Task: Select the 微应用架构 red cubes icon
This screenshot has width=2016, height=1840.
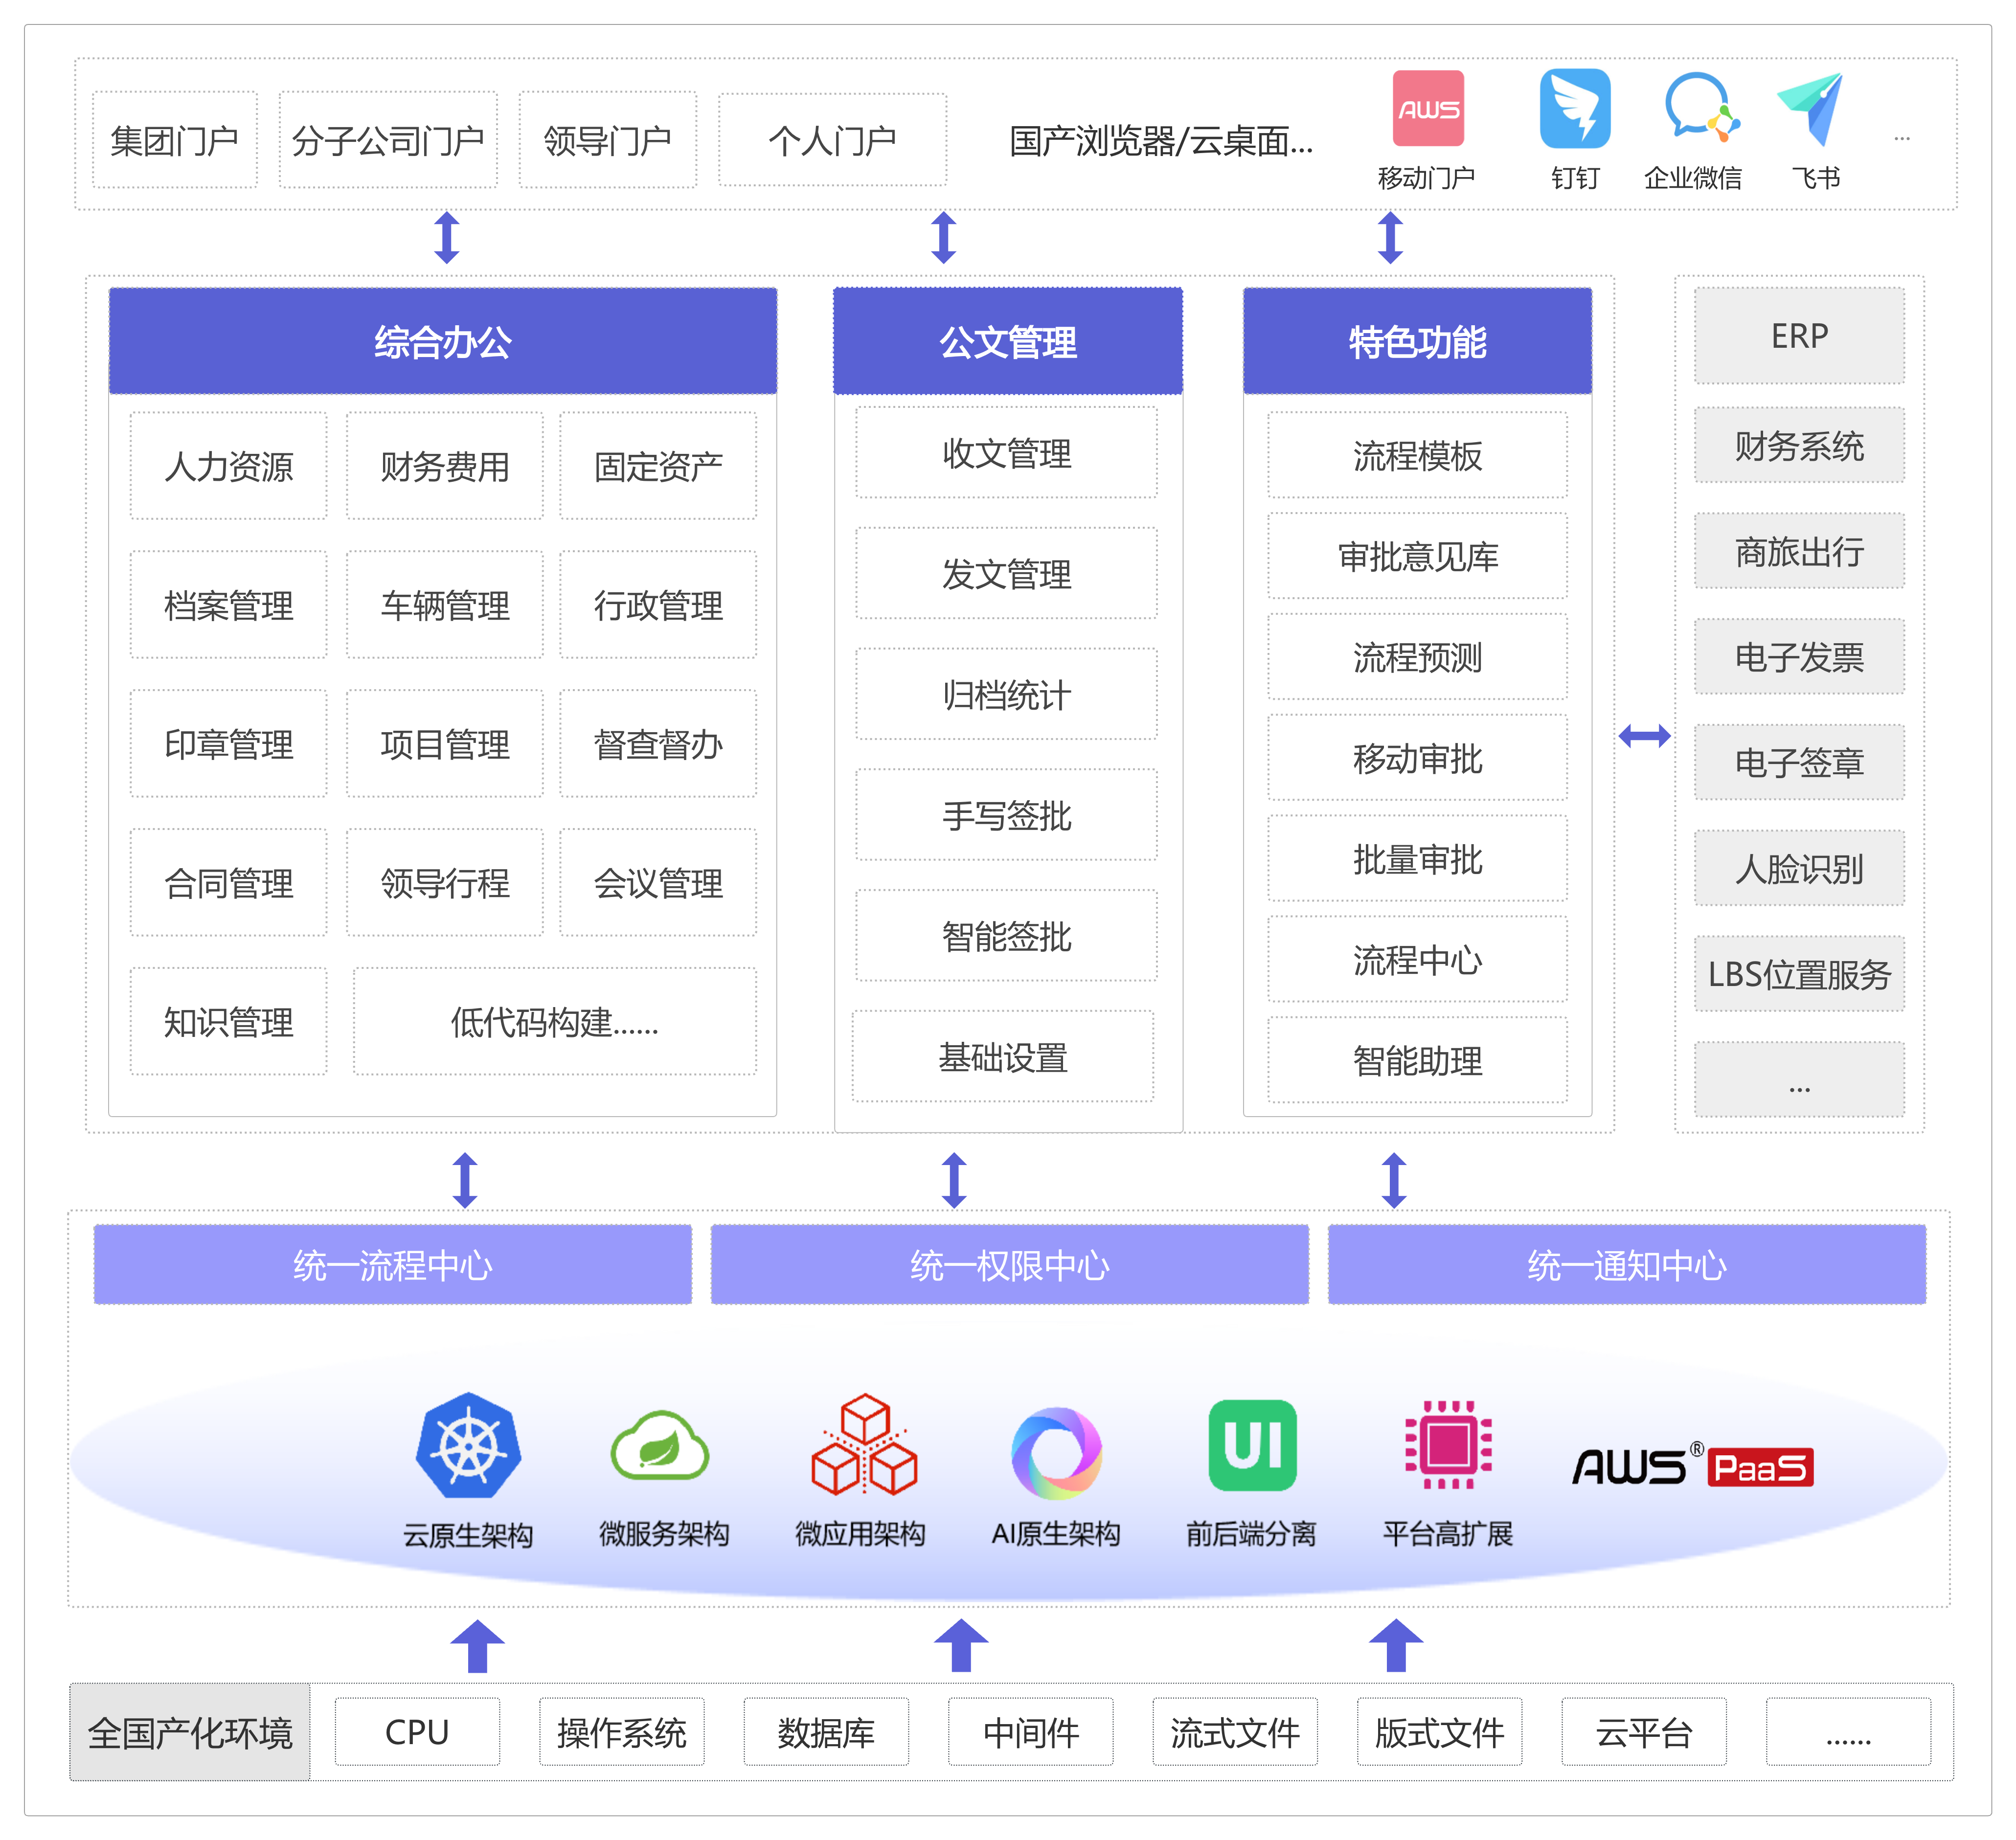Action: (864, 1445)
